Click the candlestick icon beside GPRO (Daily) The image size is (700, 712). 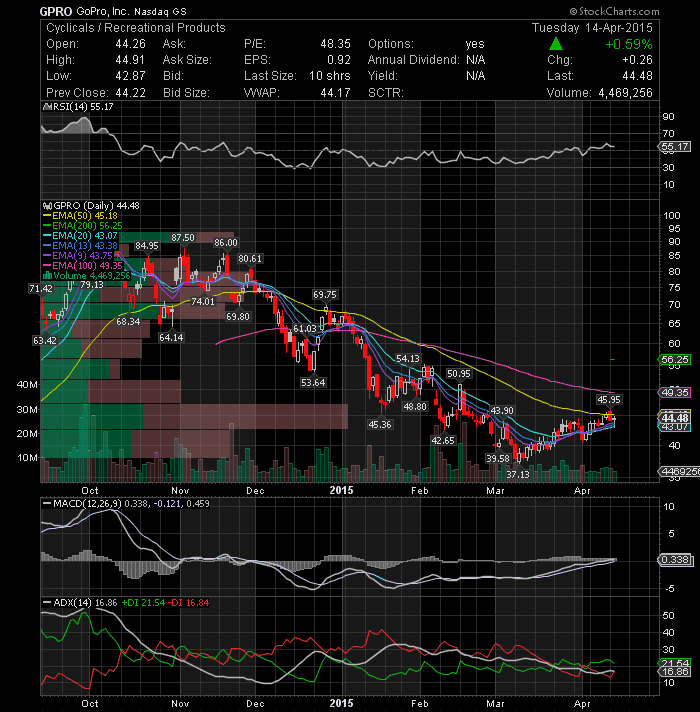tap(47, 206)
